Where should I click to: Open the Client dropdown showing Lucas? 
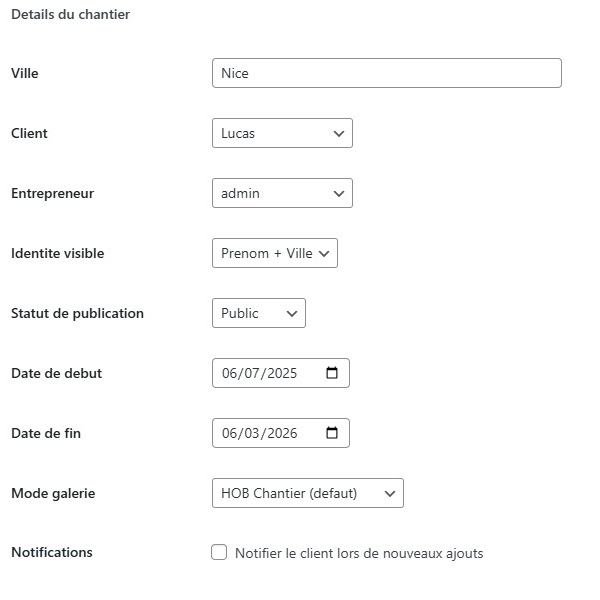click(x=282, y=133)
